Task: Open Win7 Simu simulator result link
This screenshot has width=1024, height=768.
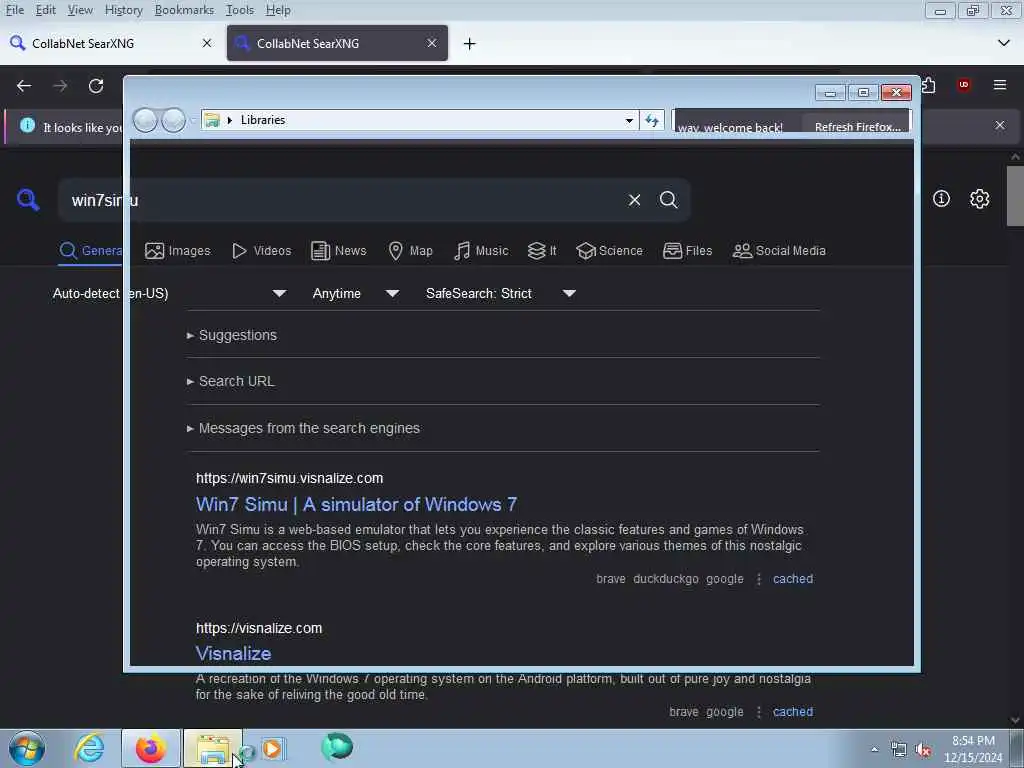Action: [357, 504]
